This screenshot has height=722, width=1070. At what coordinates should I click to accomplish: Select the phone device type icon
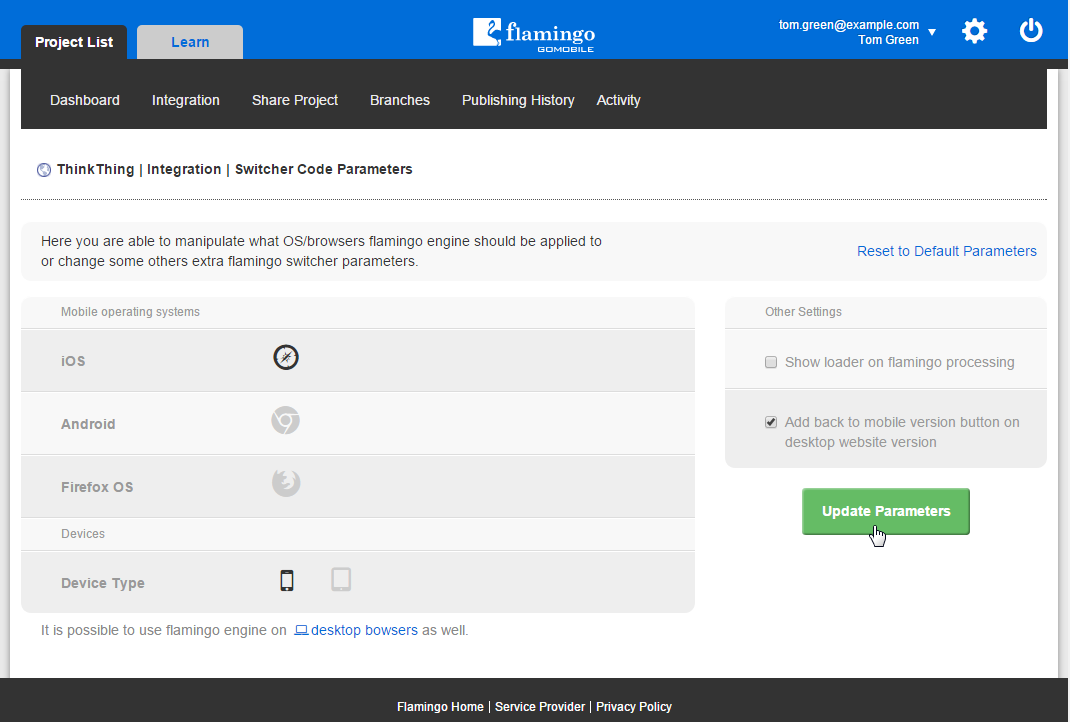(287, 580)
